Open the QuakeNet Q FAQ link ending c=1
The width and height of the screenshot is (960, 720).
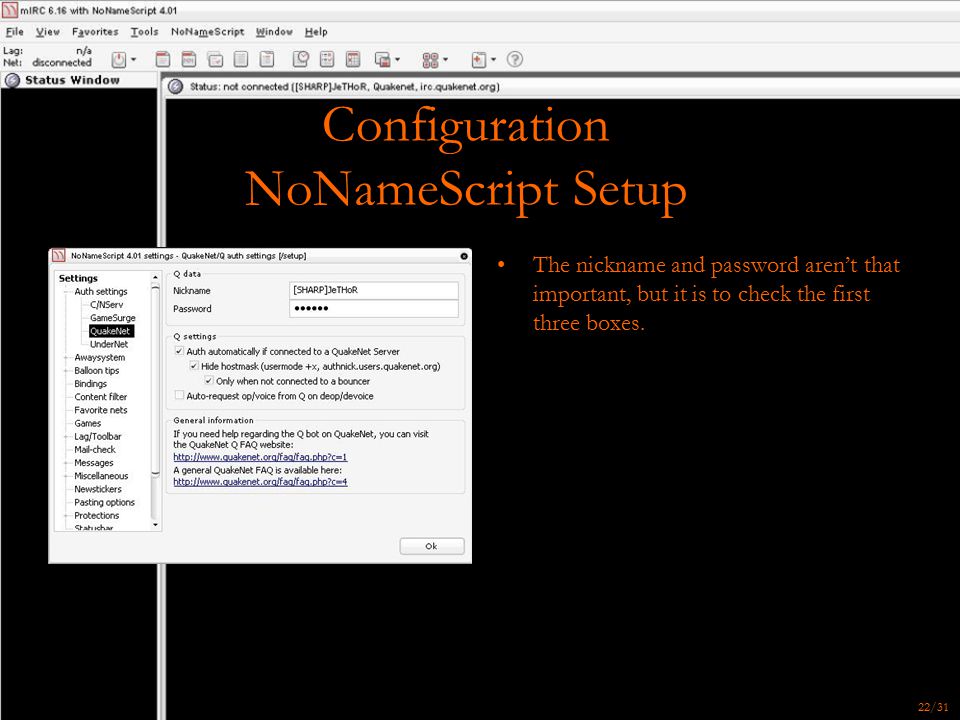pyautogui.click(x=260, y=457)
